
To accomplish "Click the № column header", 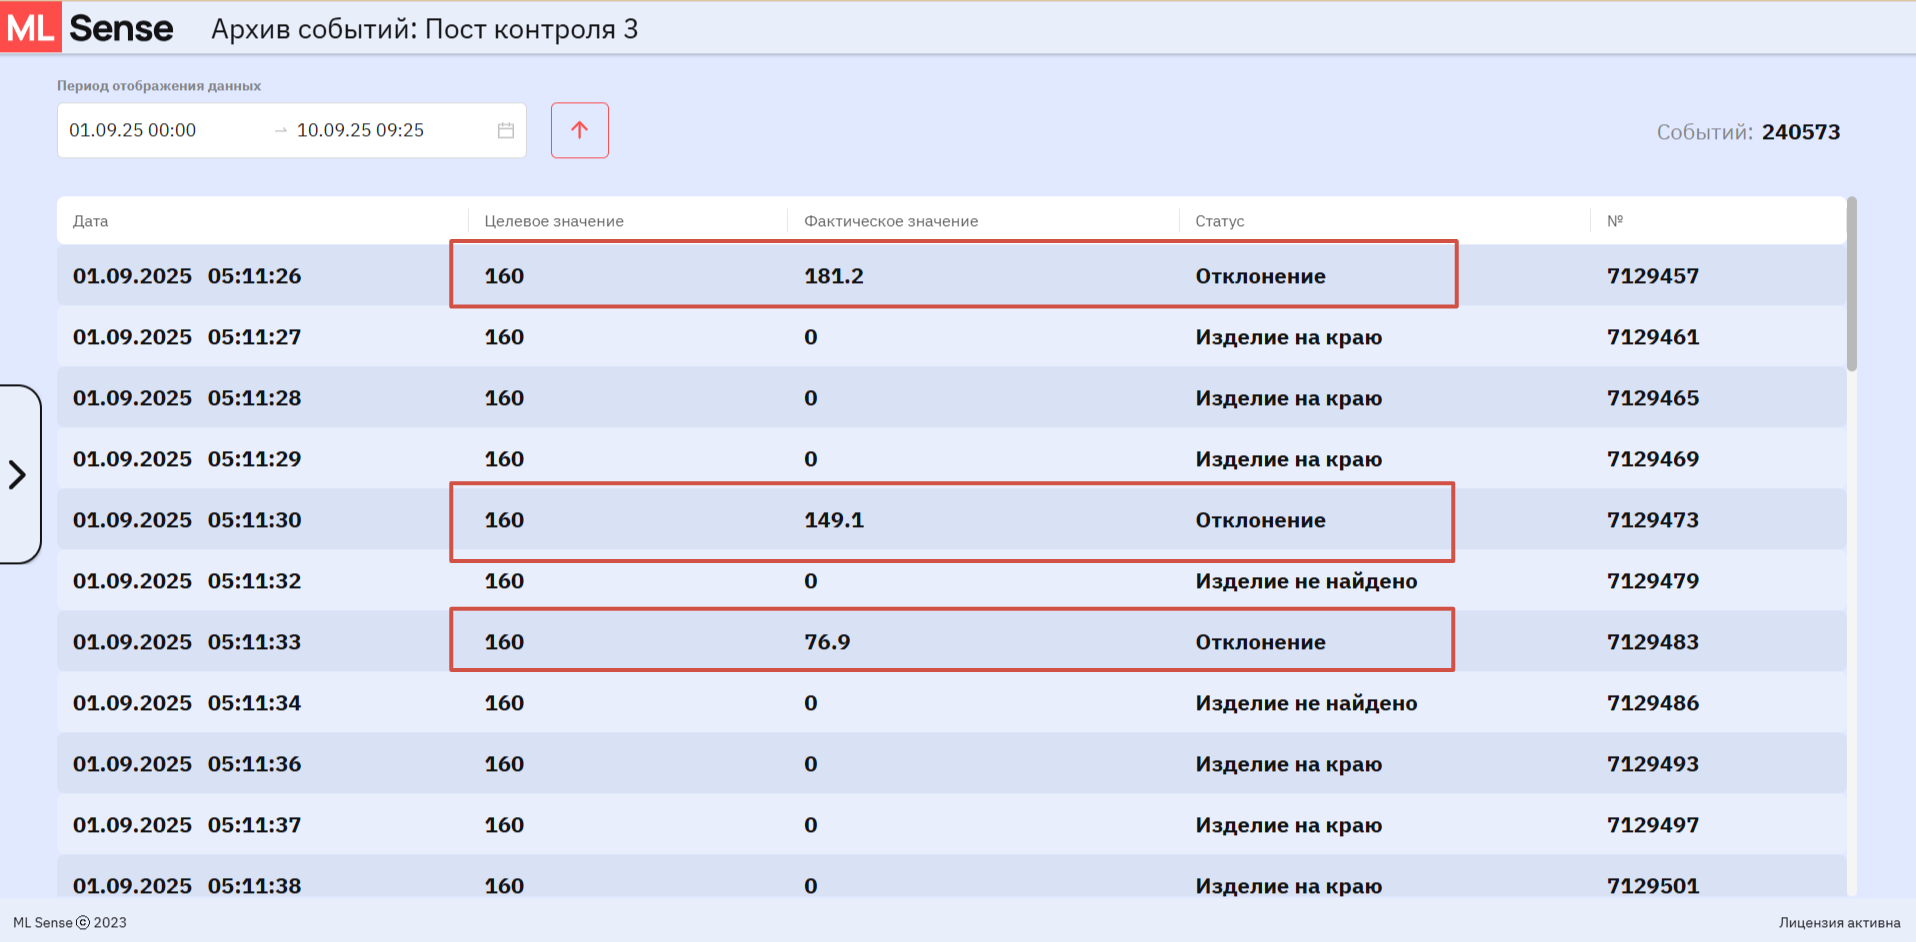I will click(x=1614, y=221).
